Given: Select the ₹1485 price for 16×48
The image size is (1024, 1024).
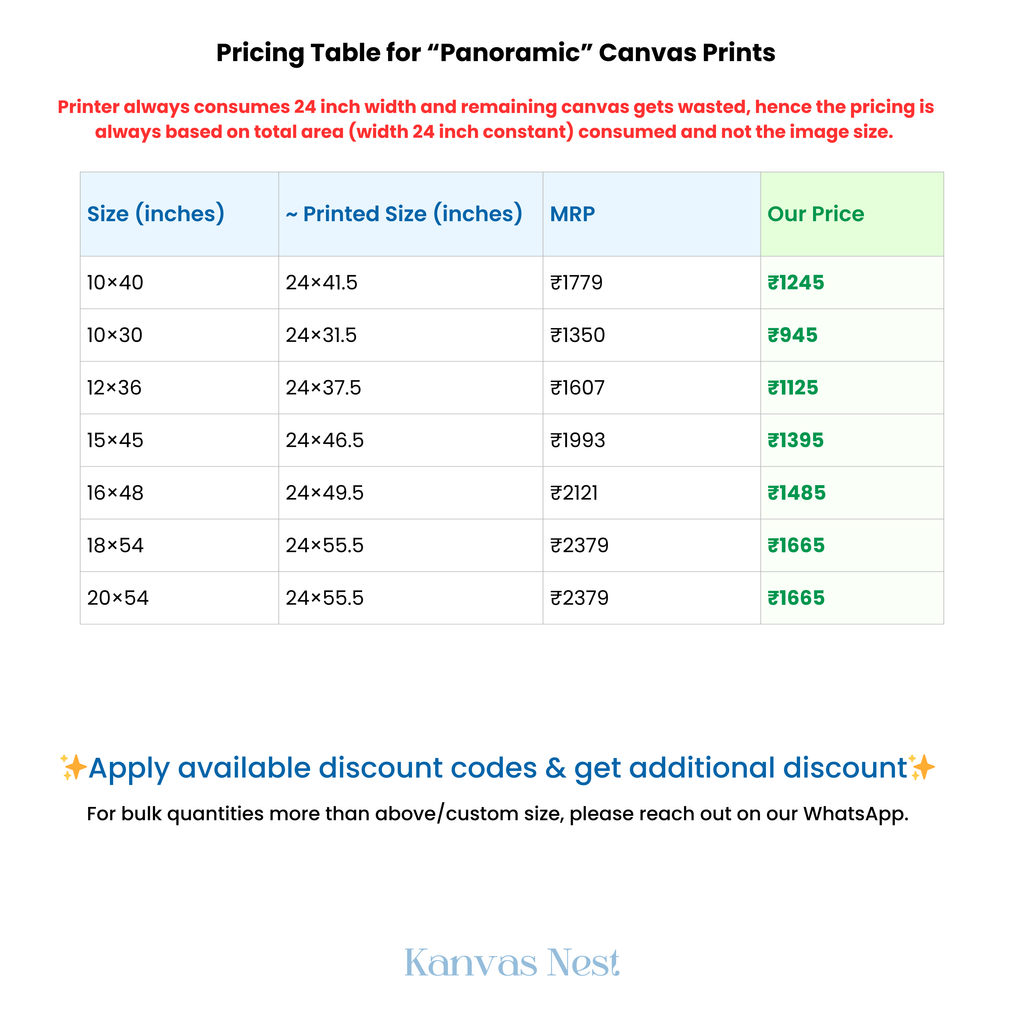Looking at the screenshot, I should (x=796, y=493).
